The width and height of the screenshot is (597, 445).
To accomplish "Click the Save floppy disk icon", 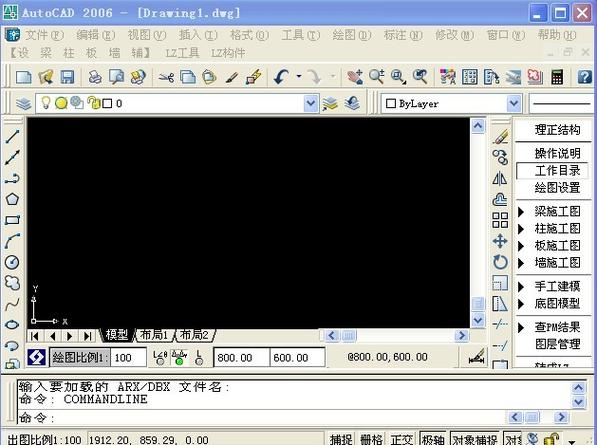I will (x=67, y=77).
